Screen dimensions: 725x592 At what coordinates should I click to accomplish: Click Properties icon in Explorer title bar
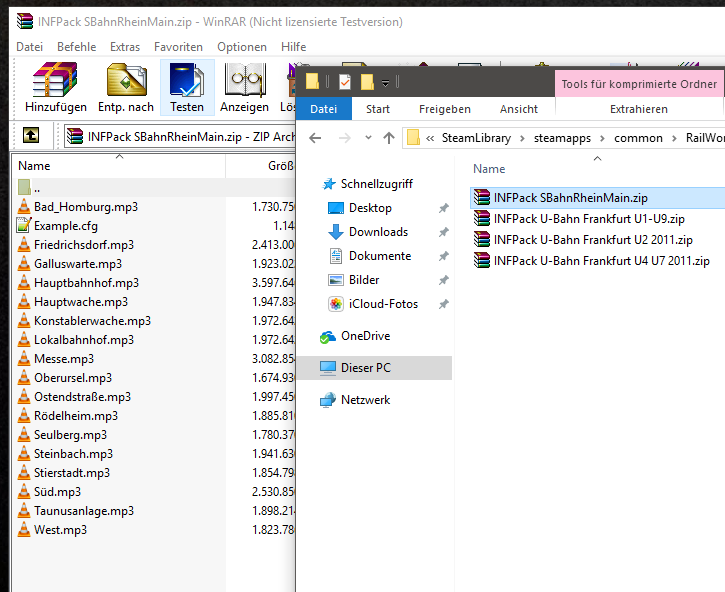point(345,82)
